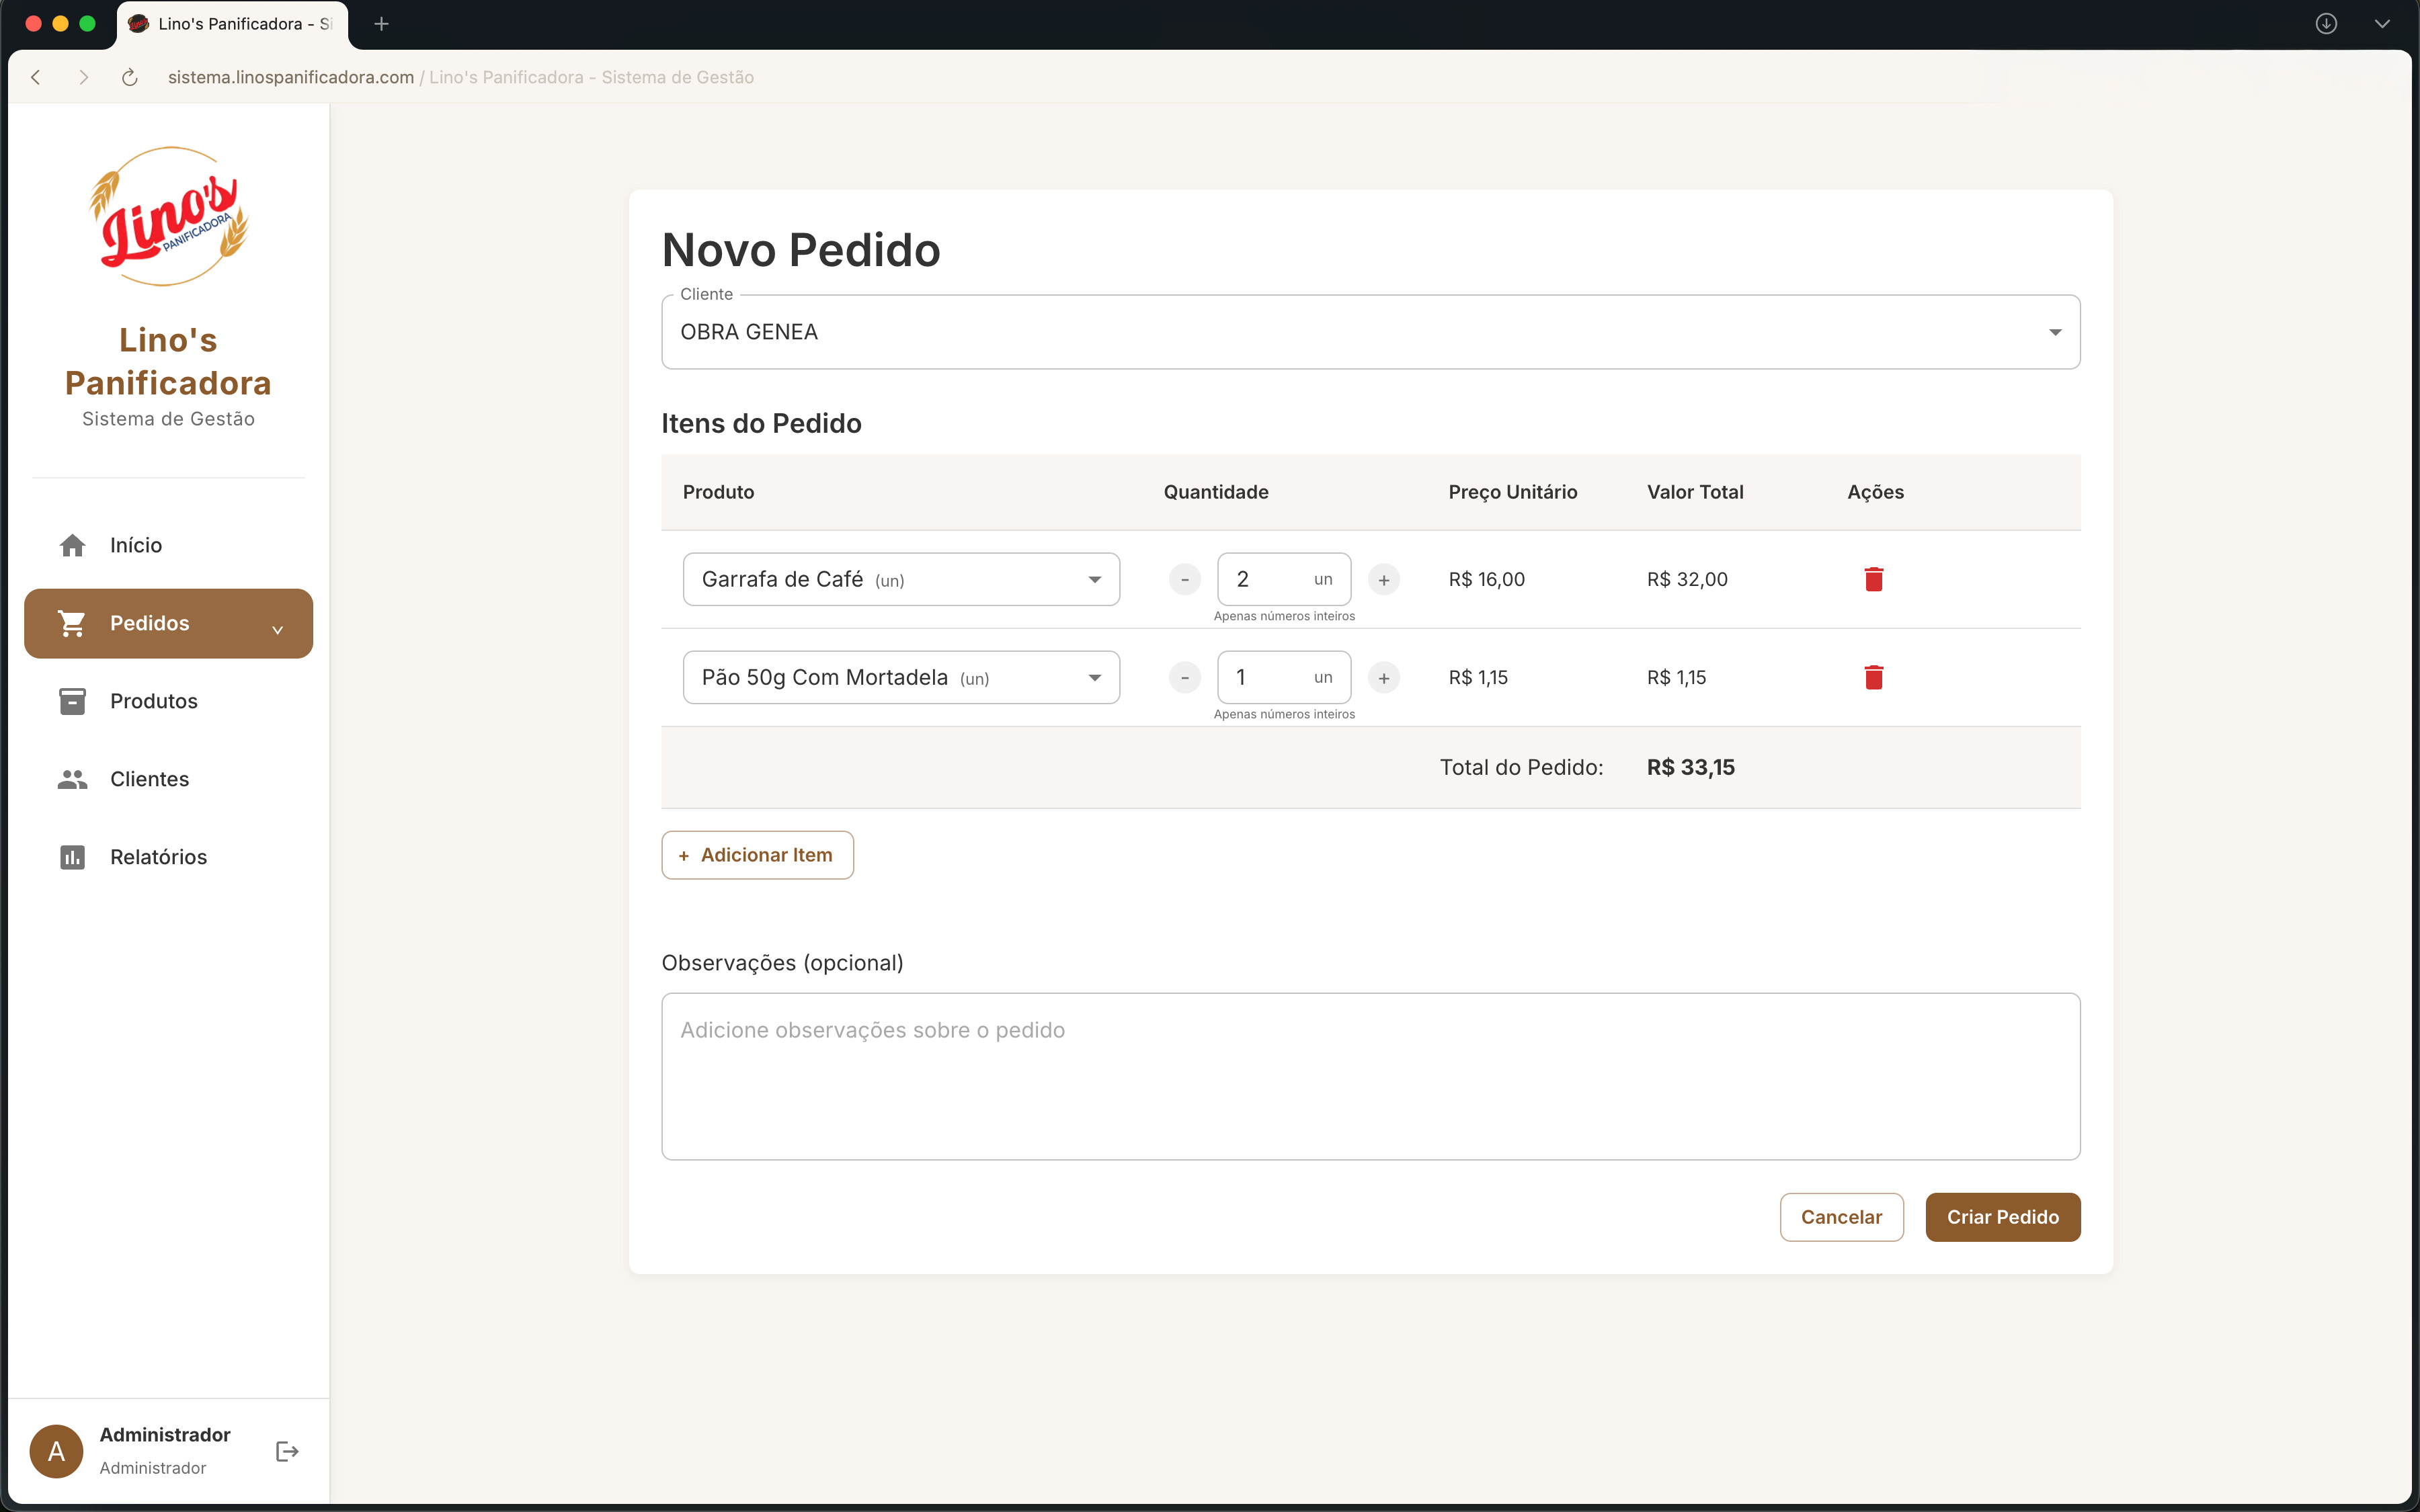
Task: Click the Criar Pedido button
Action: pos(2002,1217)
